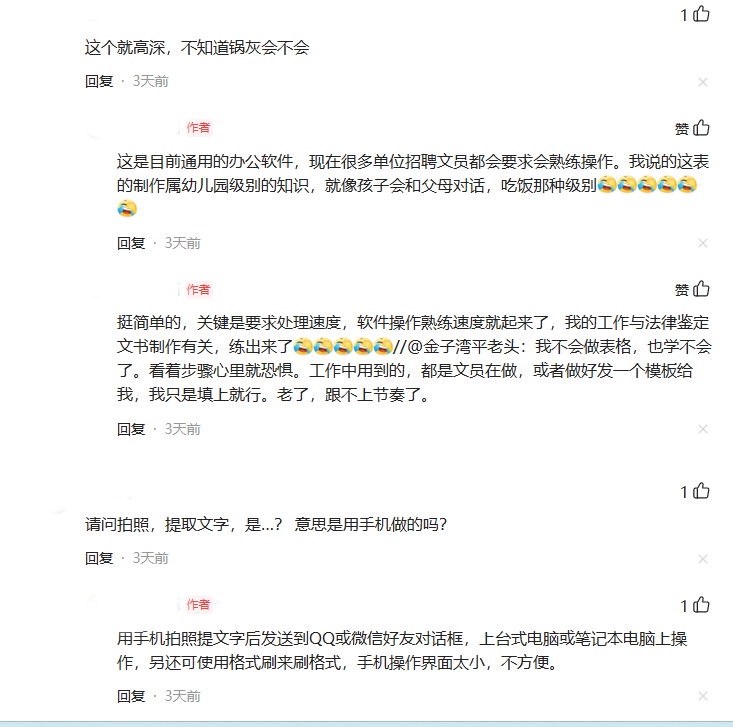The image size is (733, 727).
Task: Reply to author's 挺简单的 comment
Action: (x=131, y=429)
